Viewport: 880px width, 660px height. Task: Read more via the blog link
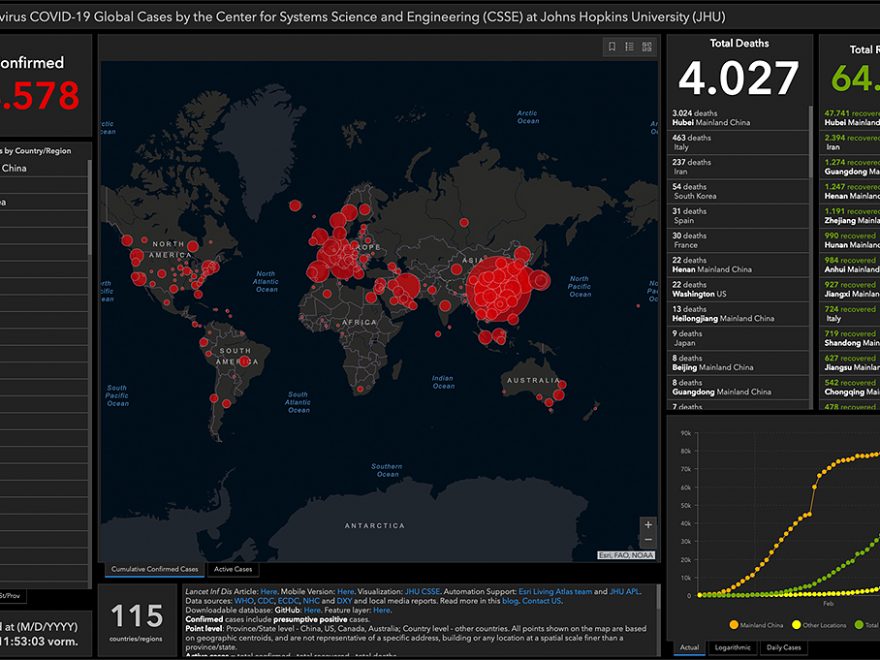click(510, 601)
